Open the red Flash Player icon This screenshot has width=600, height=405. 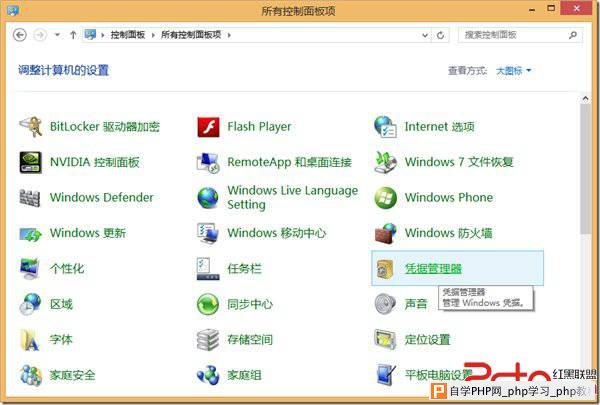208,127
